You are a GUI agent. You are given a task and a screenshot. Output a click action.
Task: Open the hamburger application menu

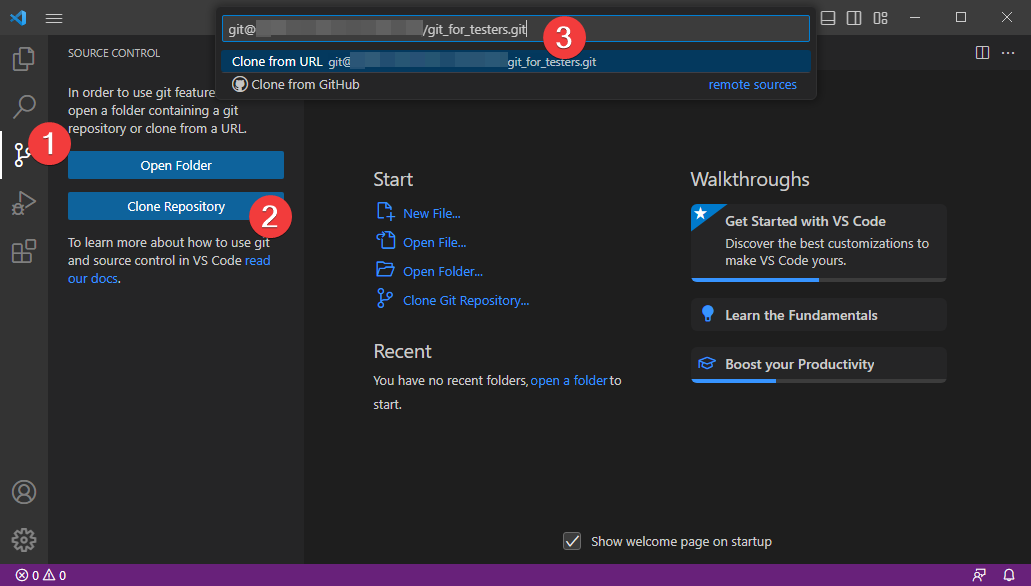(x=54, y=18)
